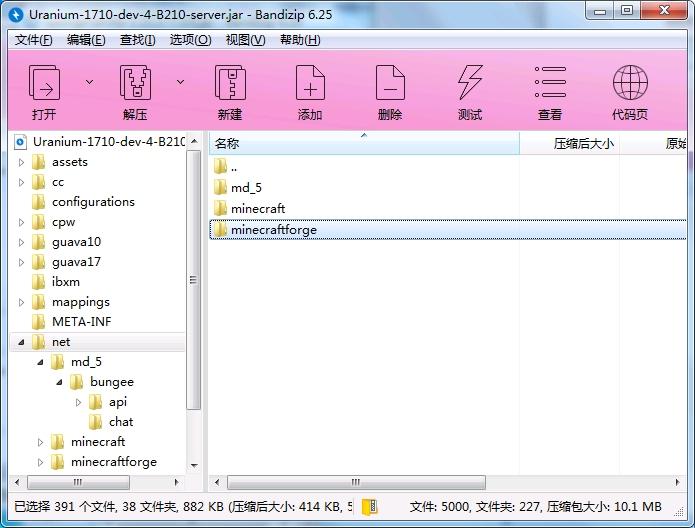Image resolution: width=695 pixels, height=528 pixels.
Task: Expand the api tree node
Action: pos(78,403)
